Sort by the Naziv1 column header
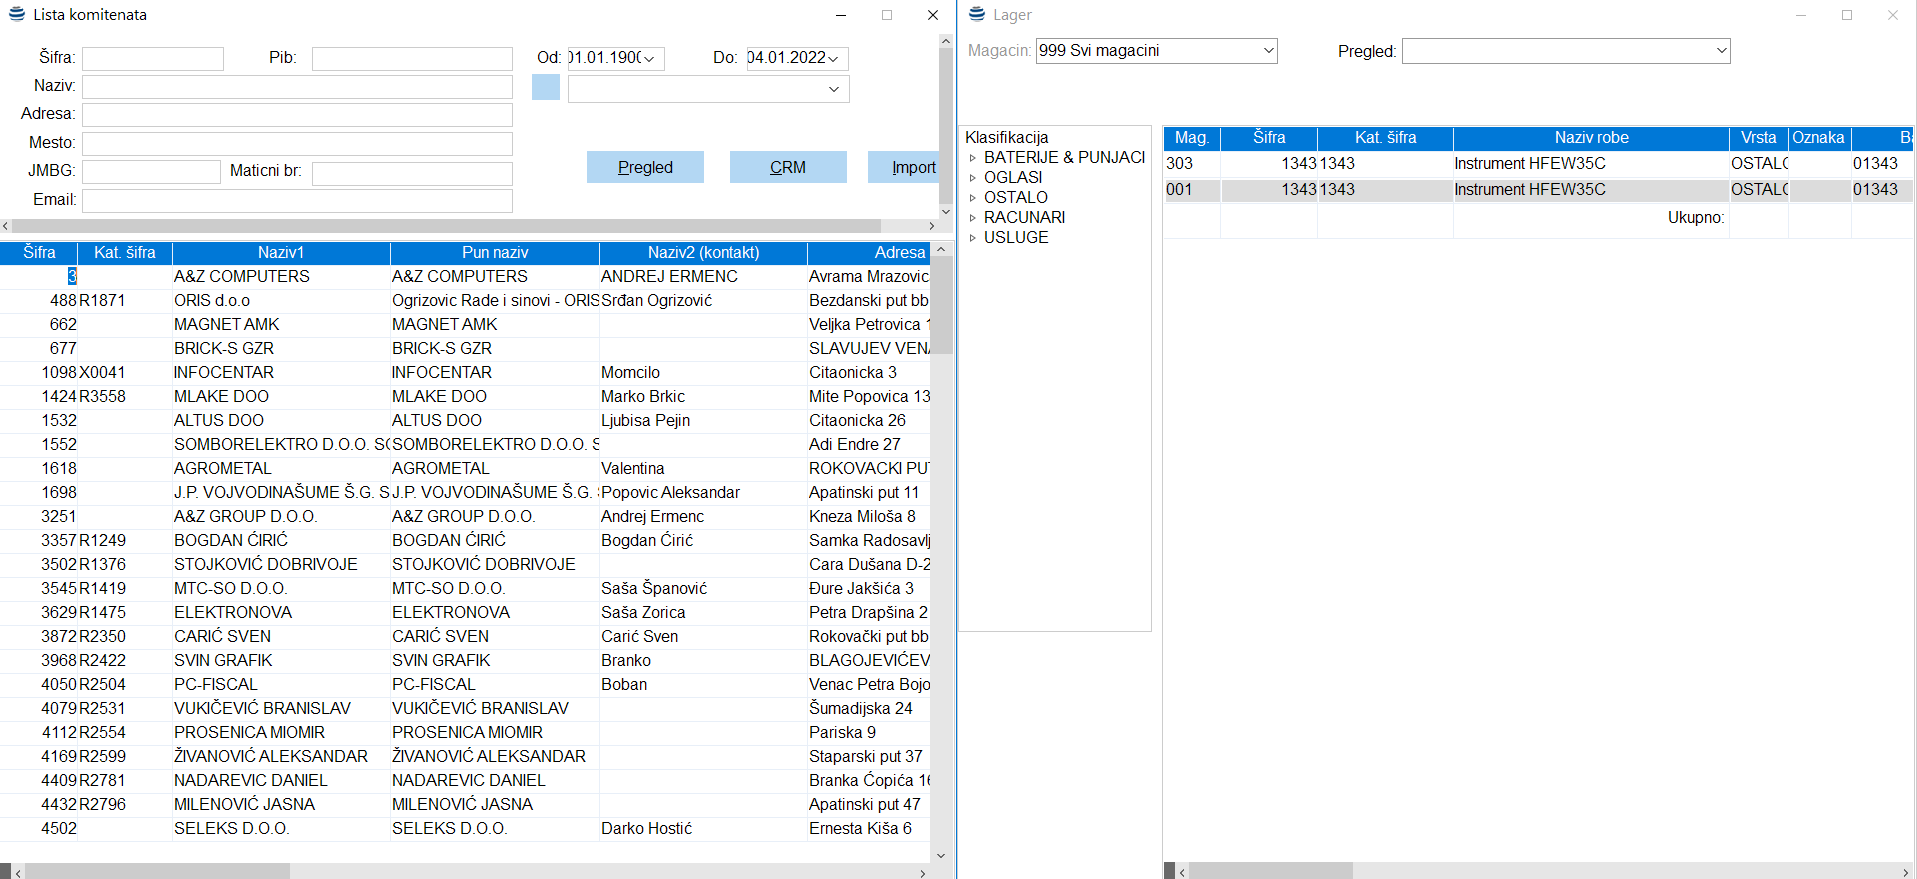 pyautogui.click(x=280, y=253)
